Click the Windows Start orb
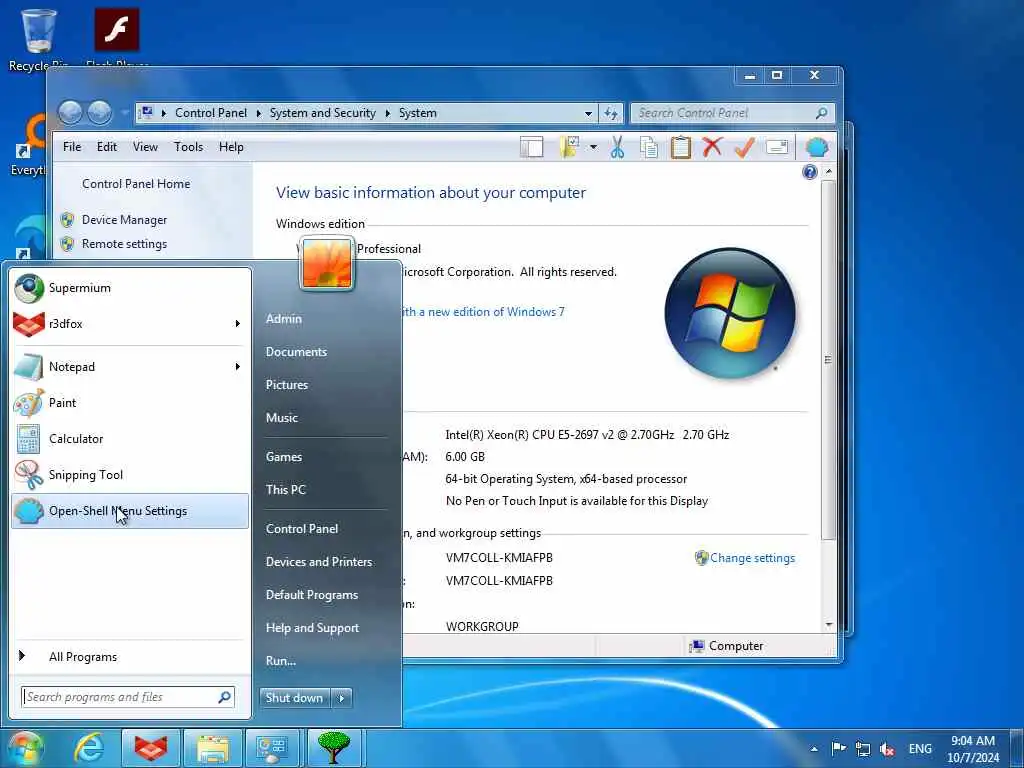This screenshot has height=768, width=1024. click(x=26, y=748)
